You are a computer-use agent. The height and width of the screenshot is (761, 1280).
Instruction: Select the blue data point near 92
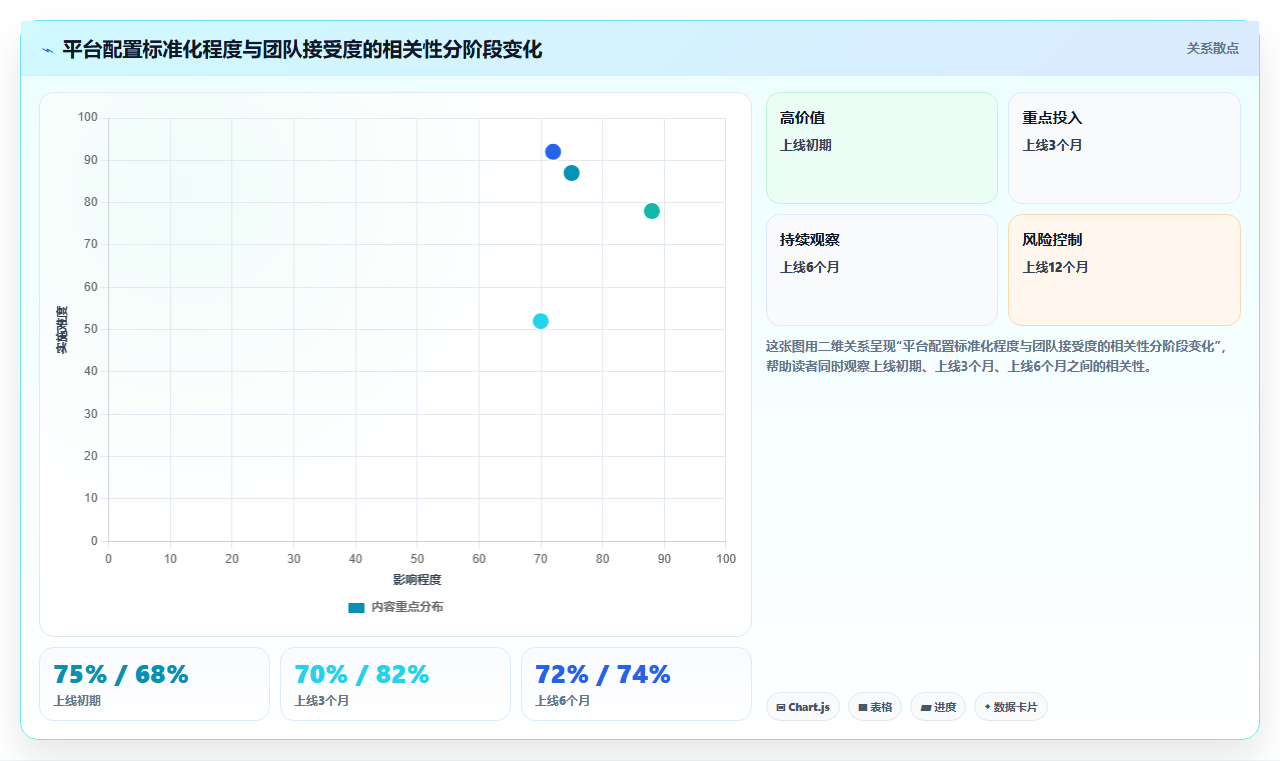click(553, 152)
